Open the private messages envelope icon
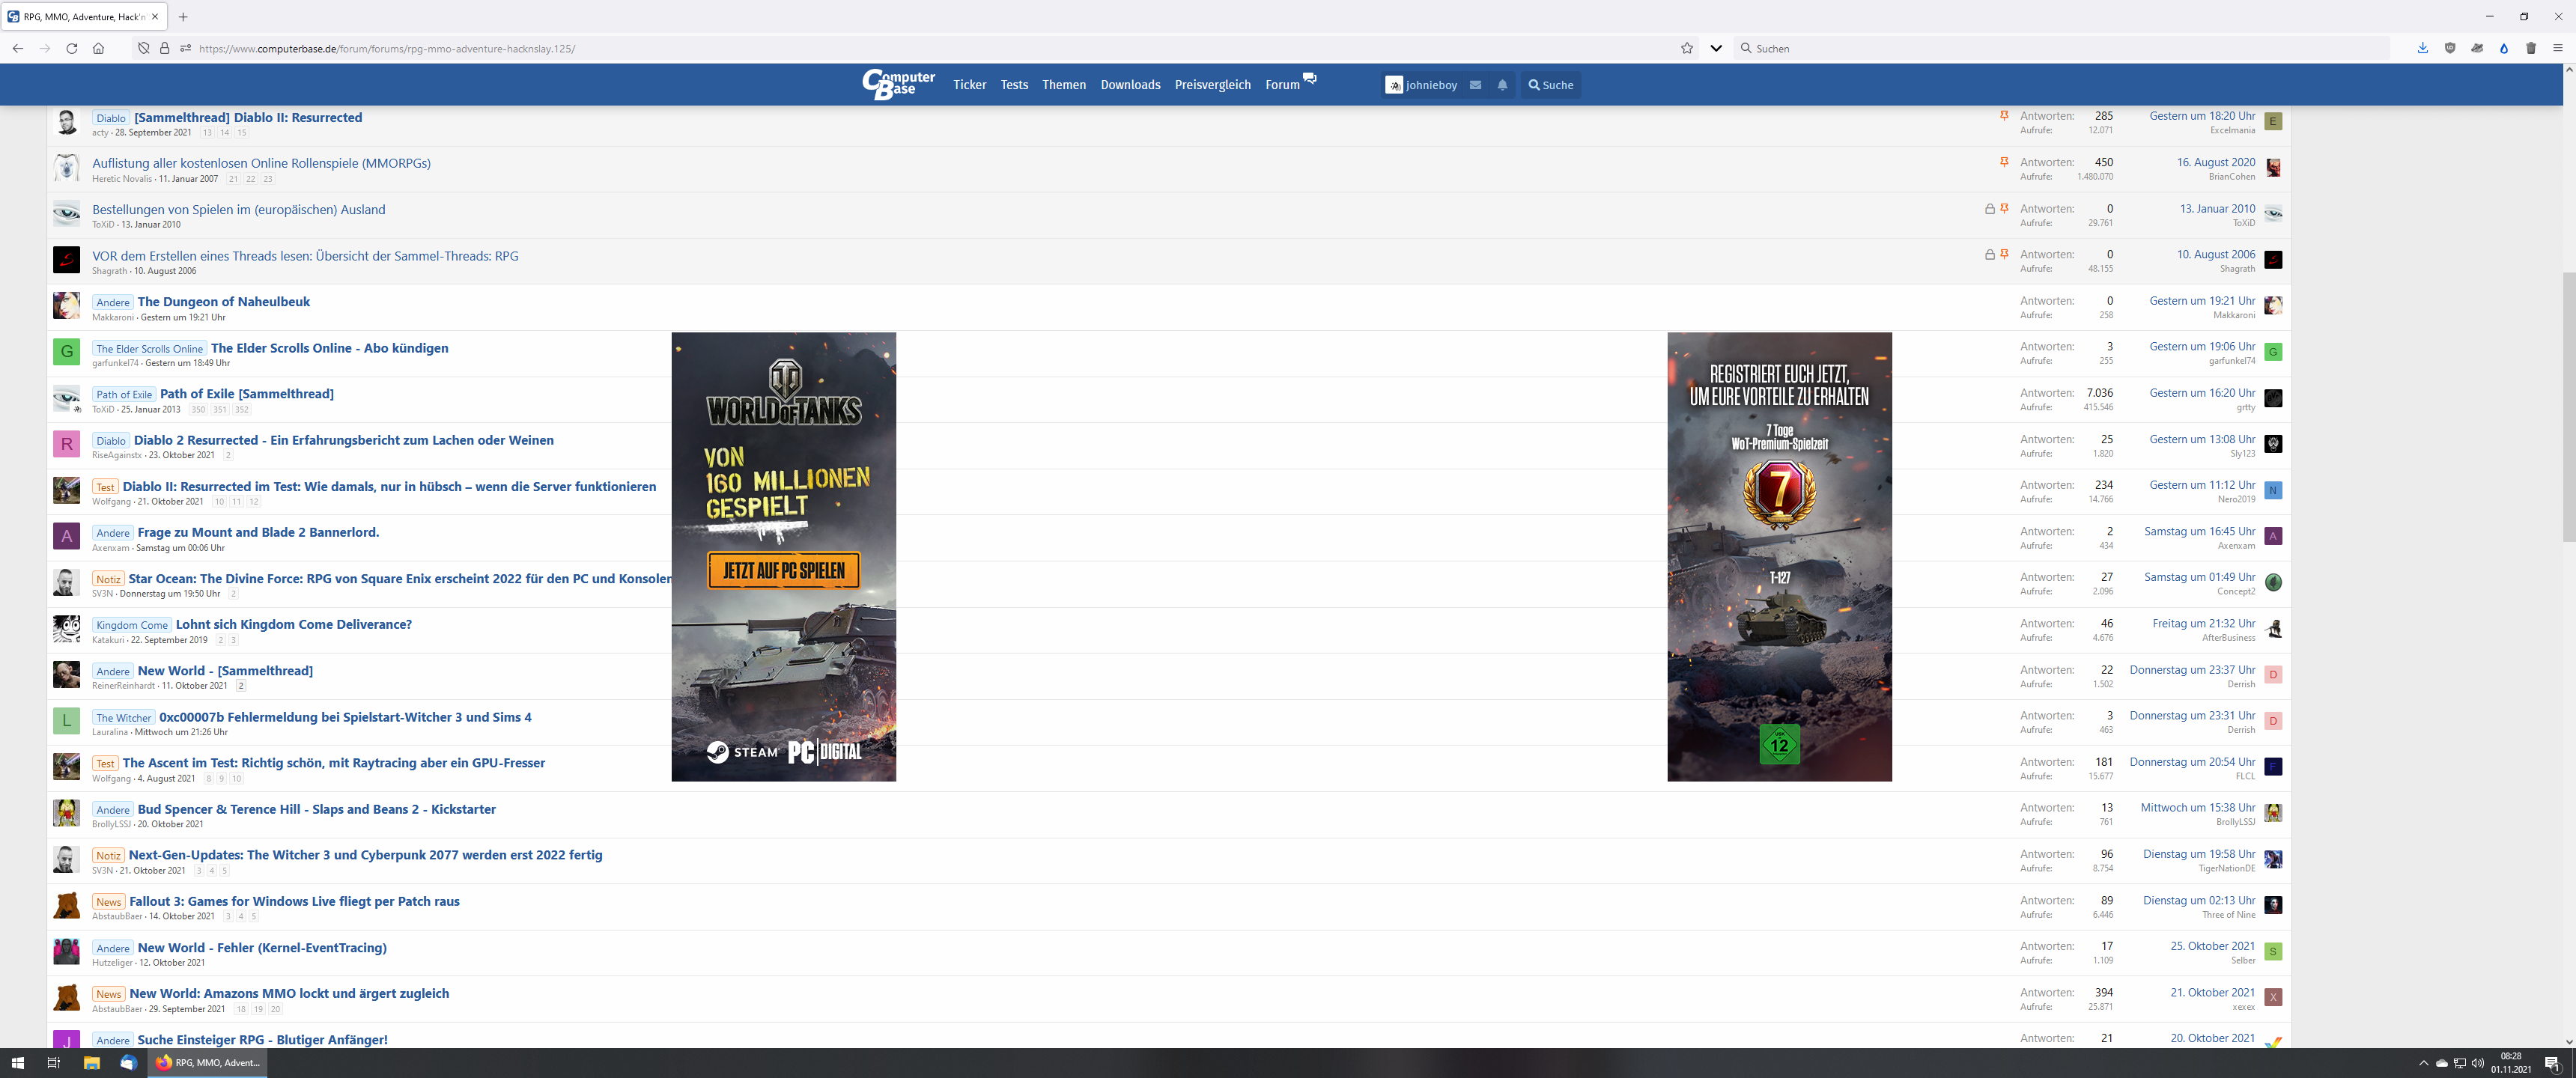Screen dimensions: 2576x1078 coord(1475,85)
